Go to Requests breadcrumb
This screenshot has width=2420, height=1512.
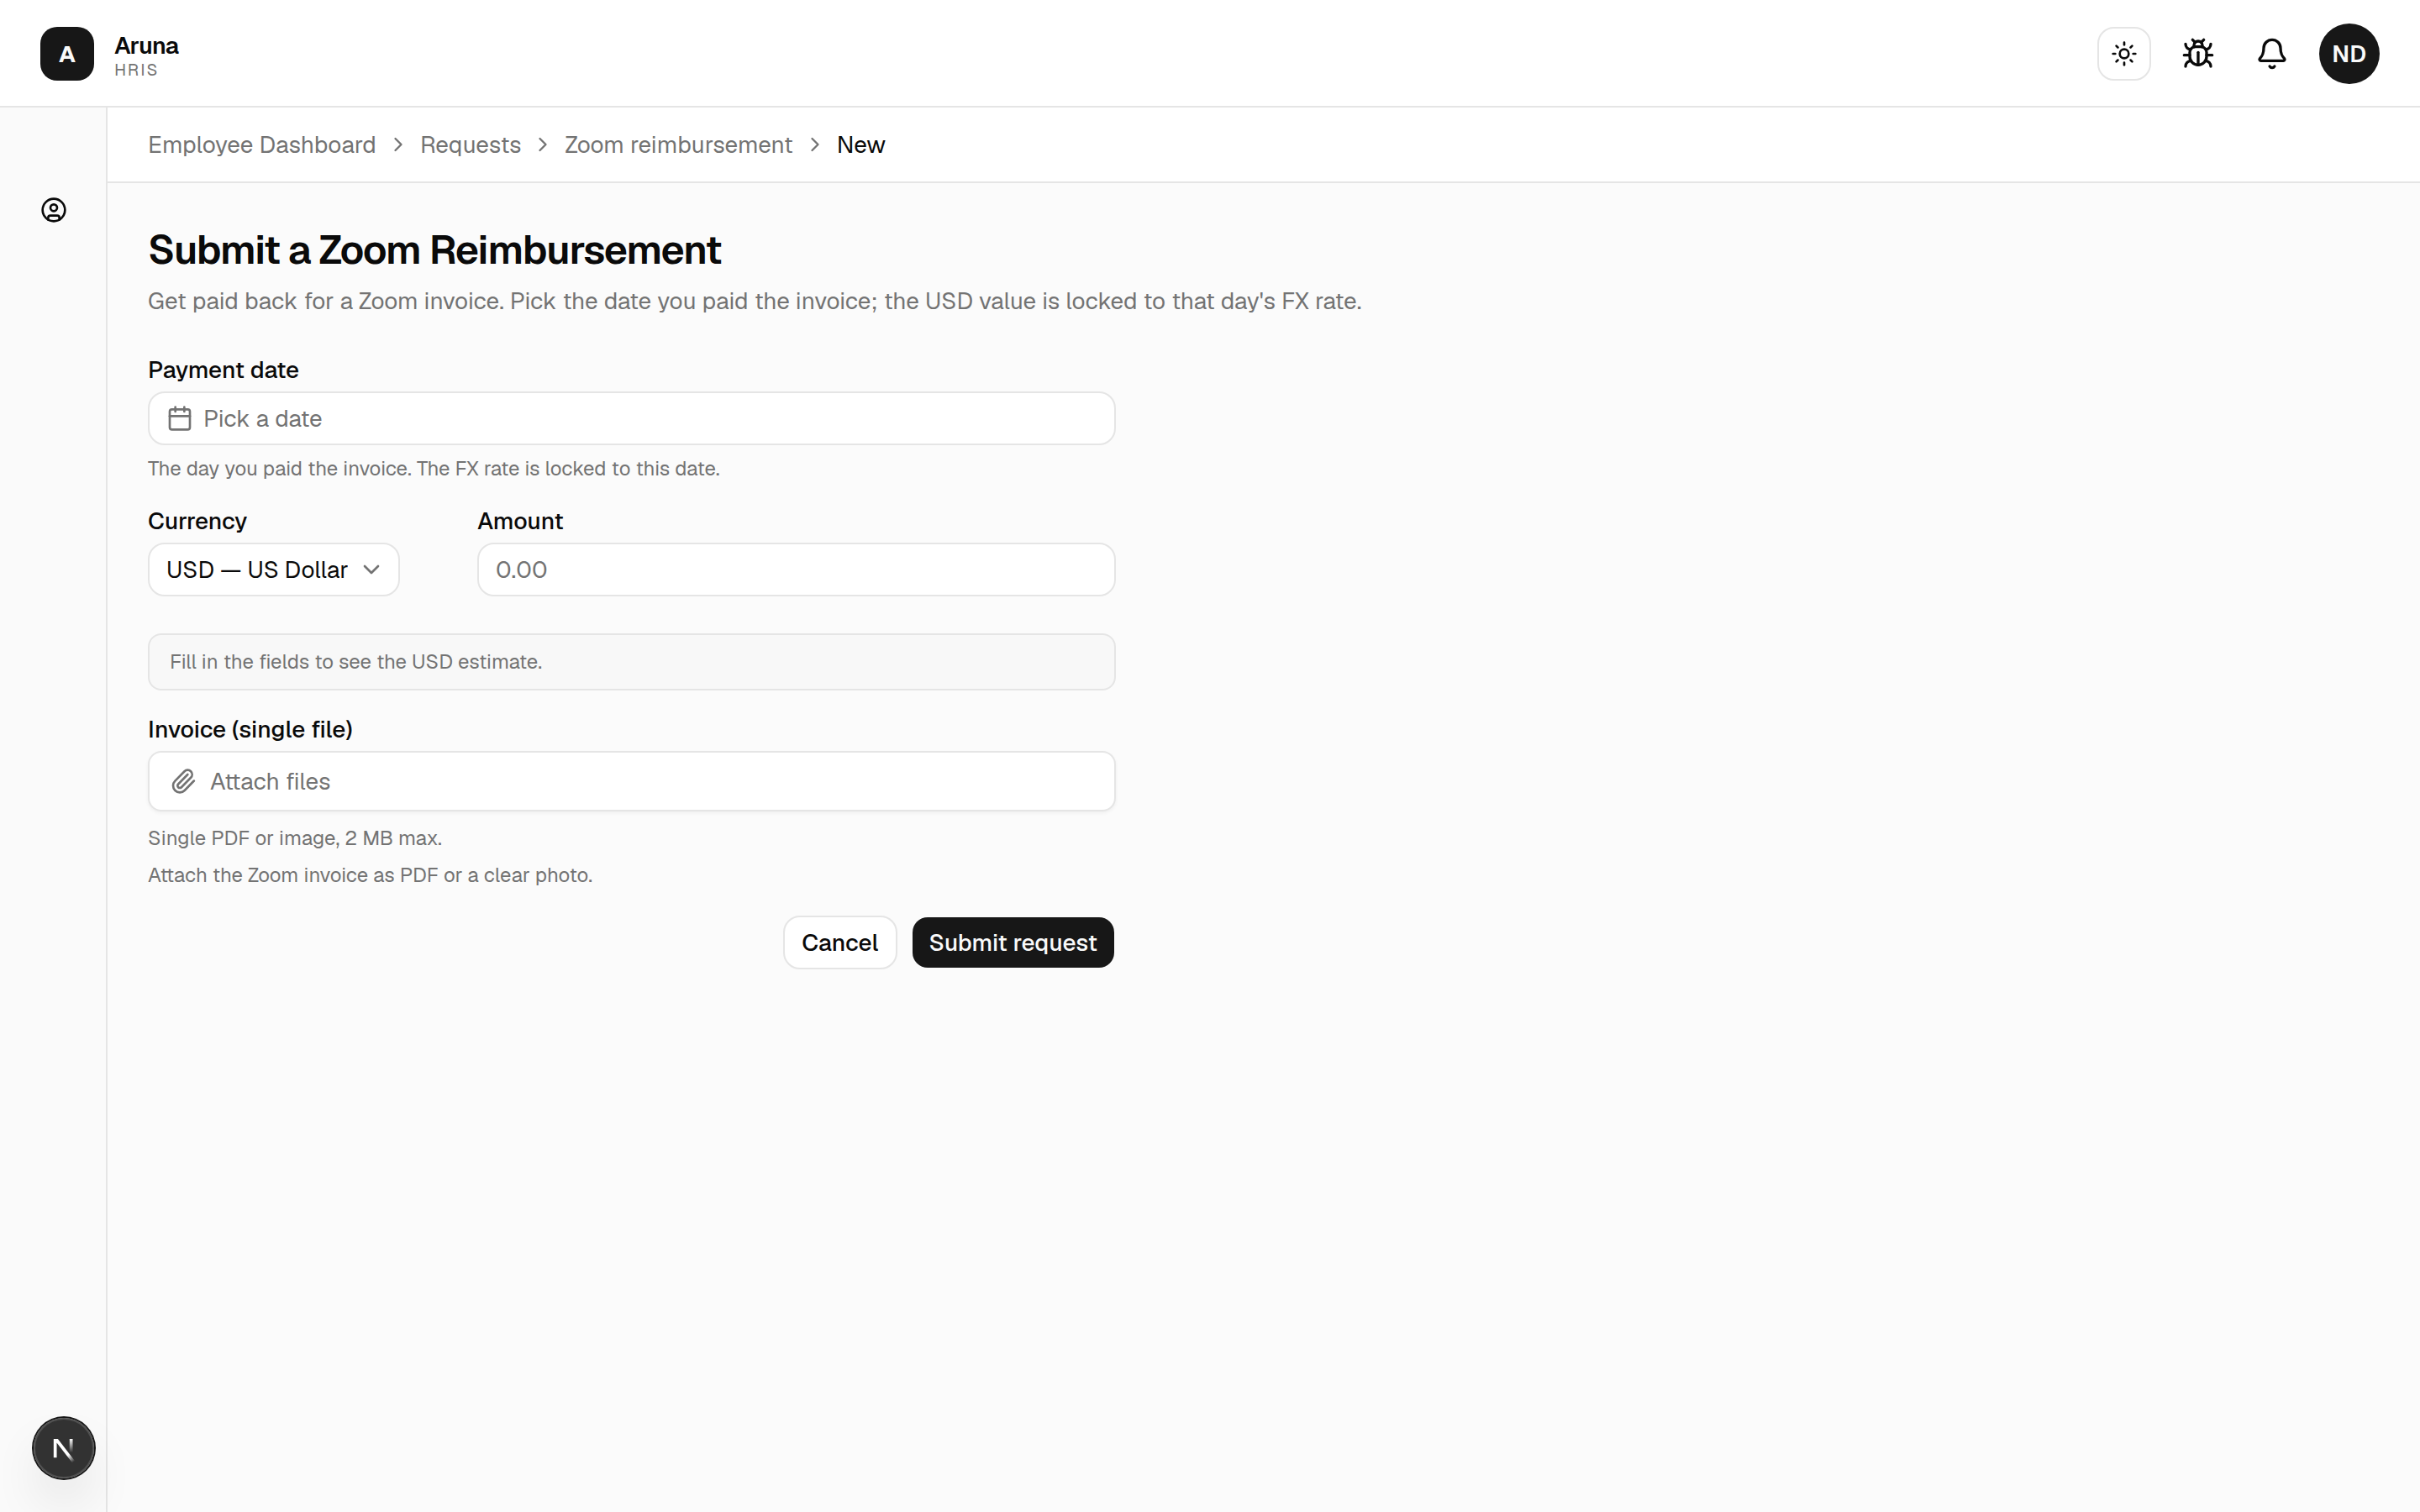click(x=470, y=145)
